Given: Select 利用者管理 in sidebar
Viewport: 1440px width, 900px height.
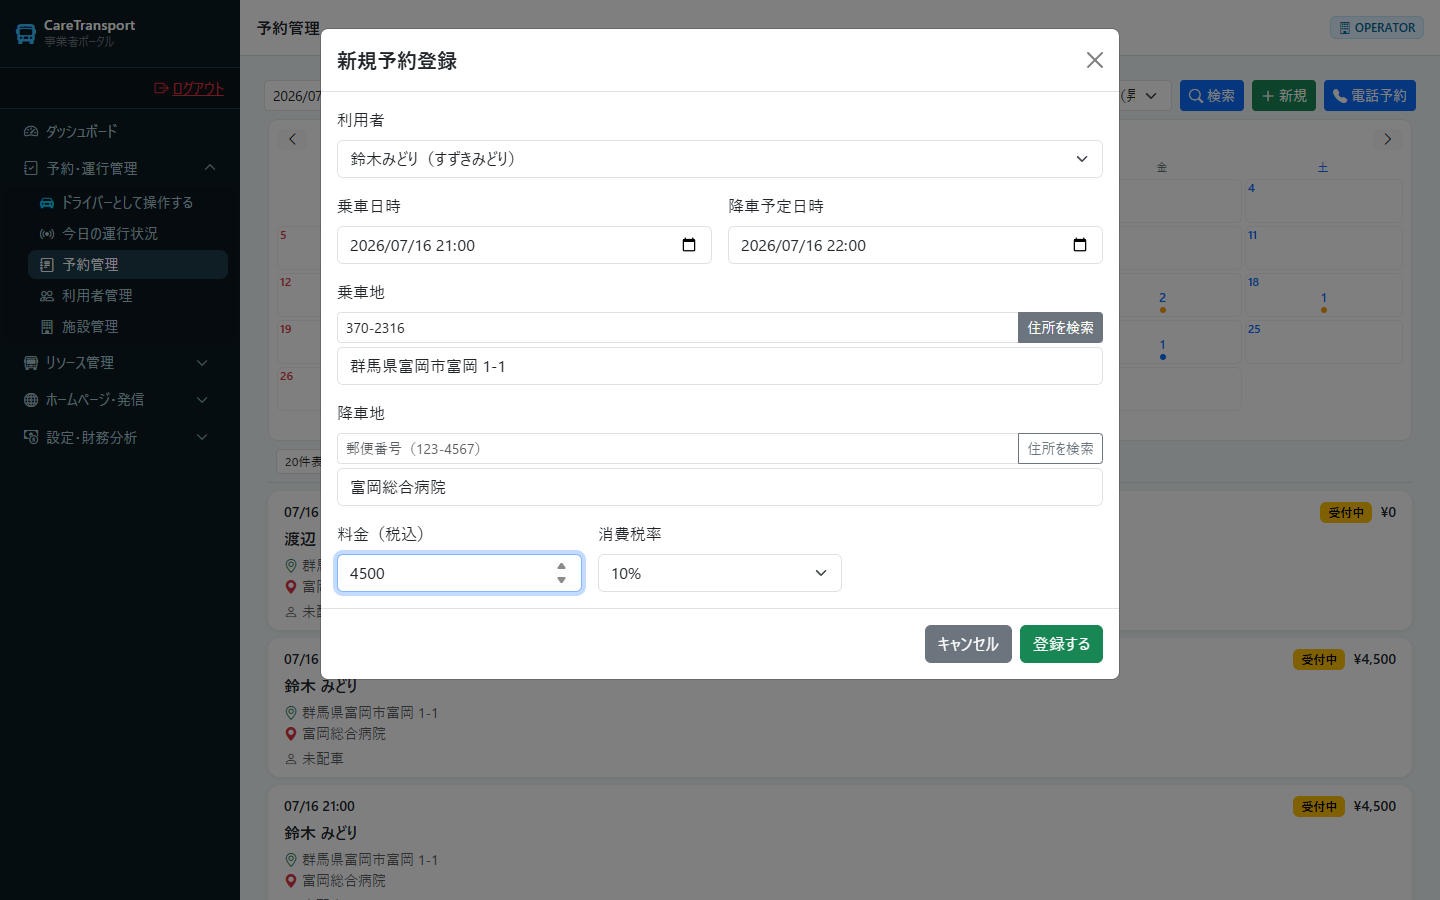Looking at the screenshot, I should pyautogui.click(x=128, y=295).
